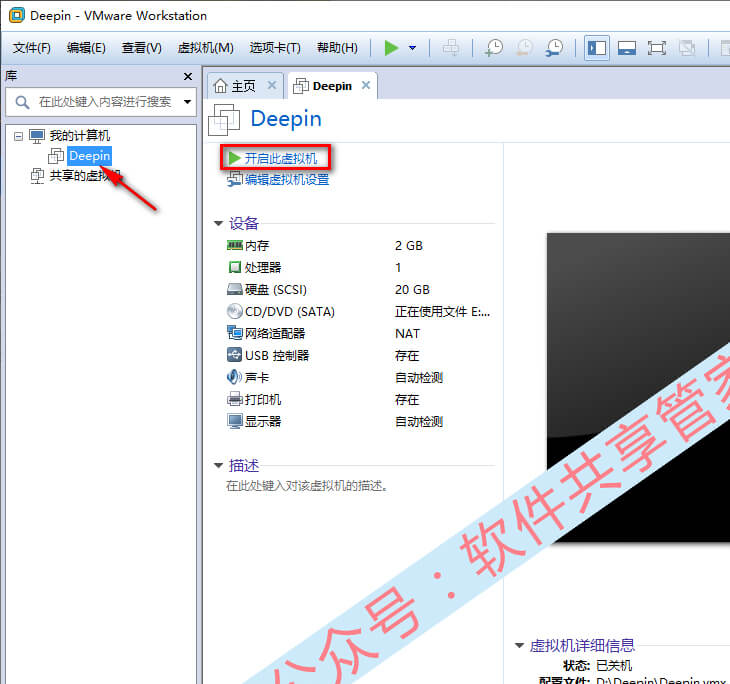The width and height of the screenshot is (730, 684).
Task: Click the 存在 value beside 打印机
Action: 407,400
